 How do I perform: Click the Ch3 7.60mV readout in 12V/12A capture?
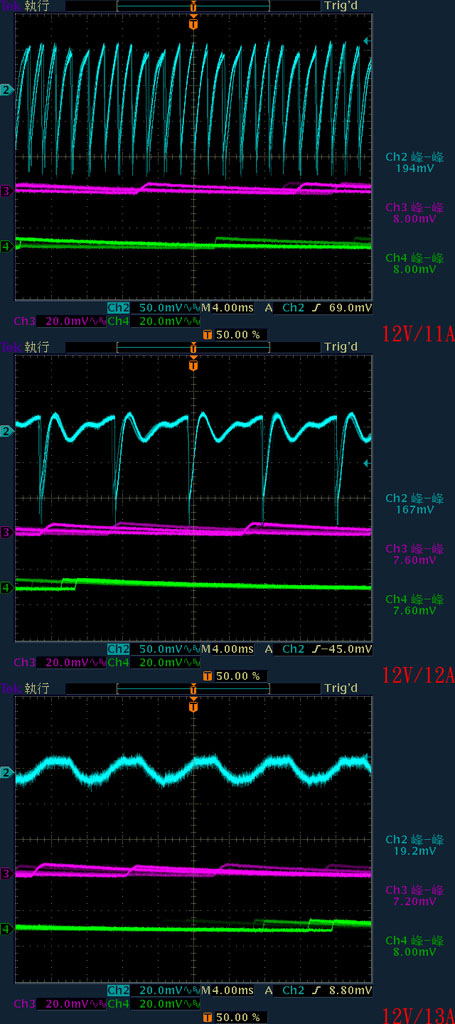pos(415,554)
